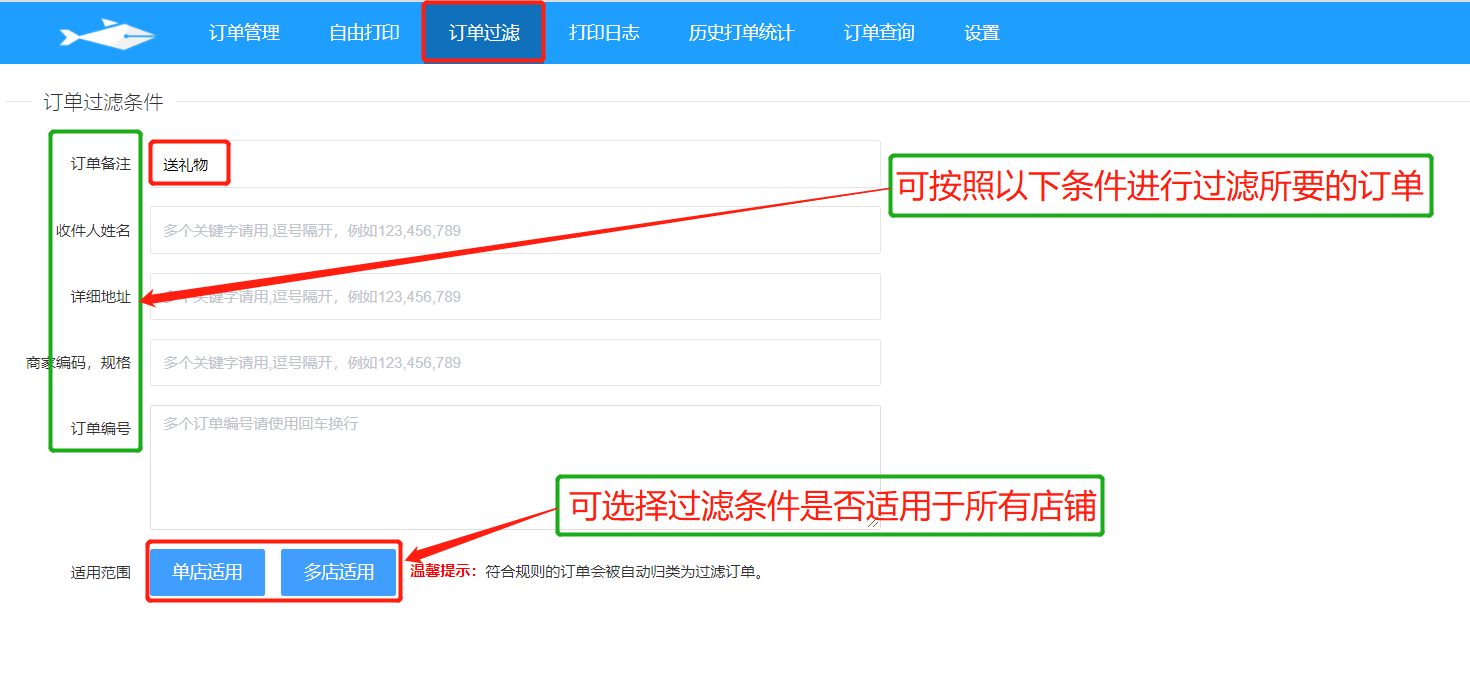This screenshot has width=1470, height=693.
Task: Click the 适用范围 label
Action: tap(100, 574)
